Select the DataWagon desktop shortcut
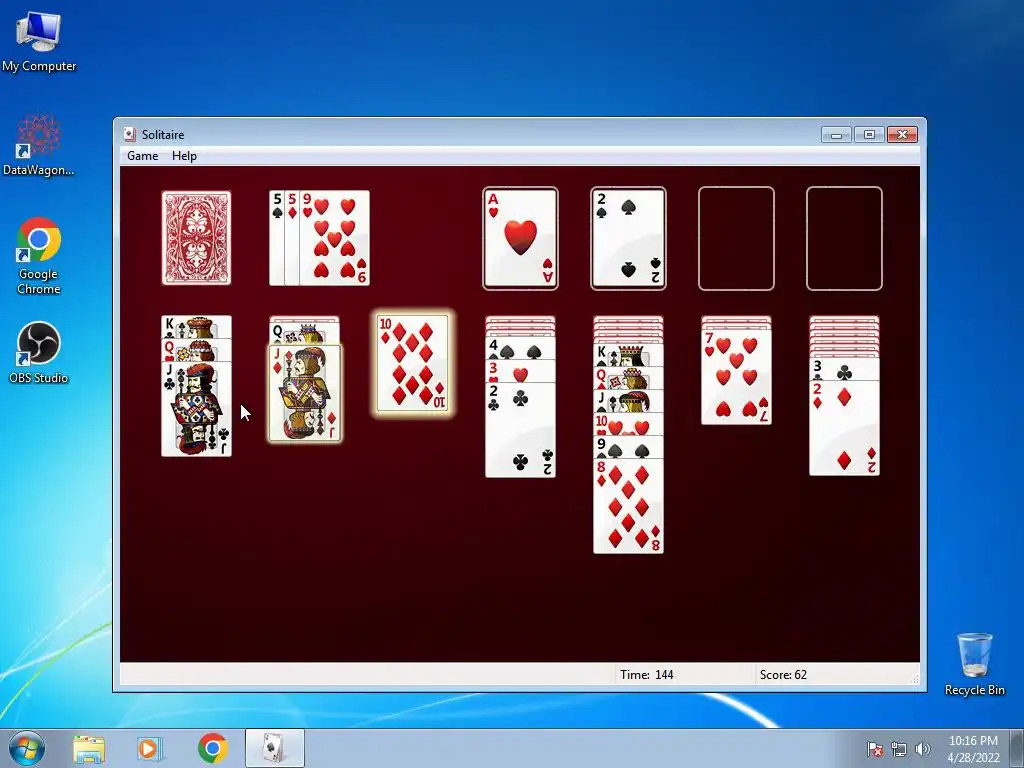 coord(39,146)
